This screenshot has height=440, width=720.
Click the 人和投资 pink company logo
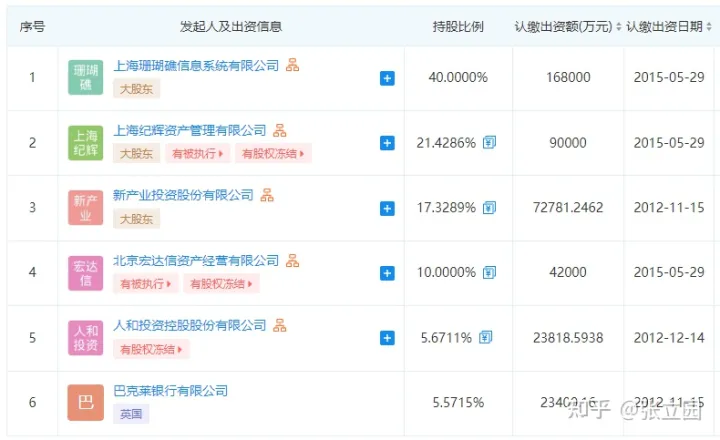86,338
